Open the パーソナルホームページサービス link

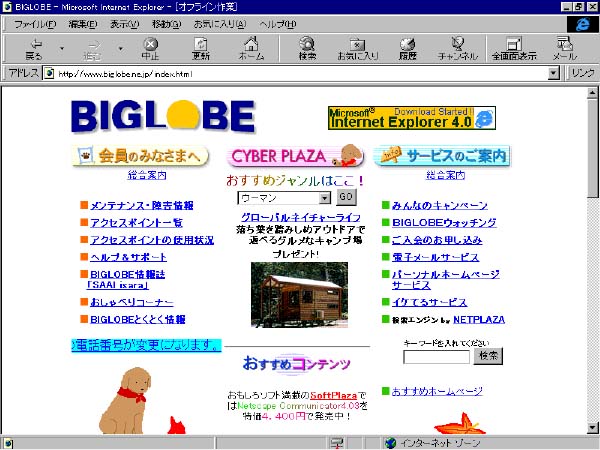coord(446,280)
